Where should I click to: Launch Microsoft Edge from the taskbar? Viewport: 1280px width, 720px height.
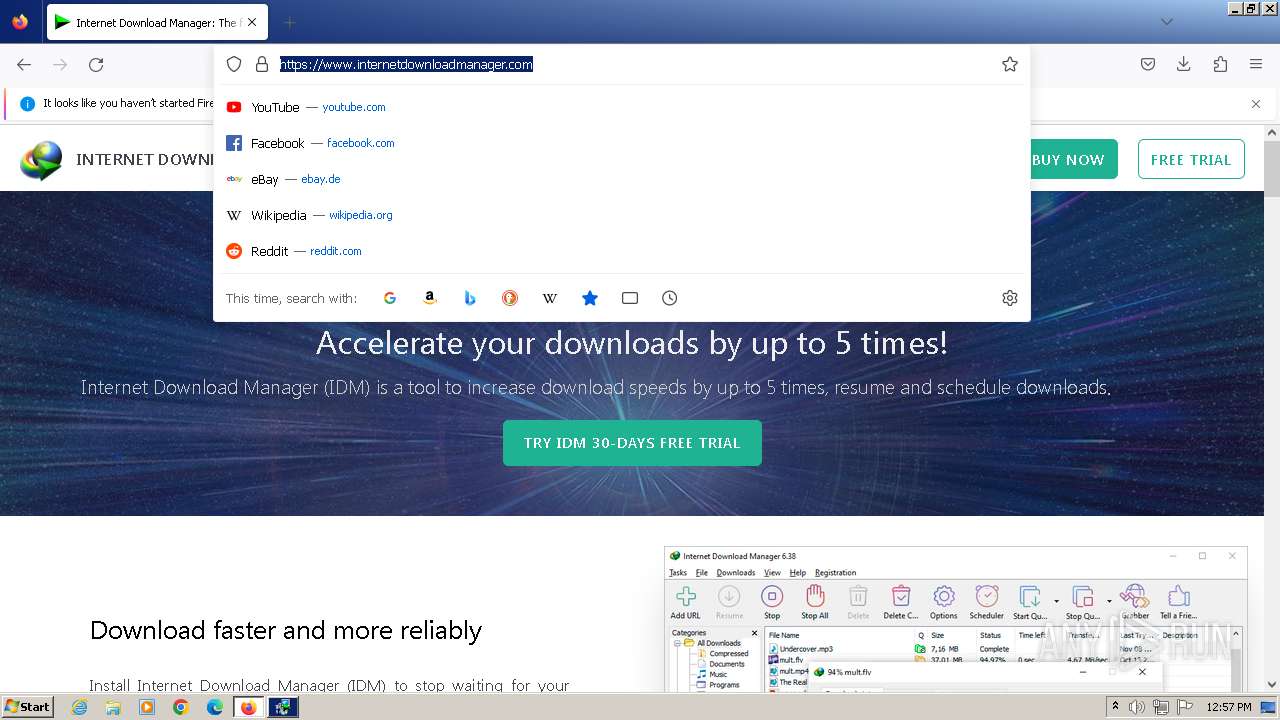click(215, 707)
